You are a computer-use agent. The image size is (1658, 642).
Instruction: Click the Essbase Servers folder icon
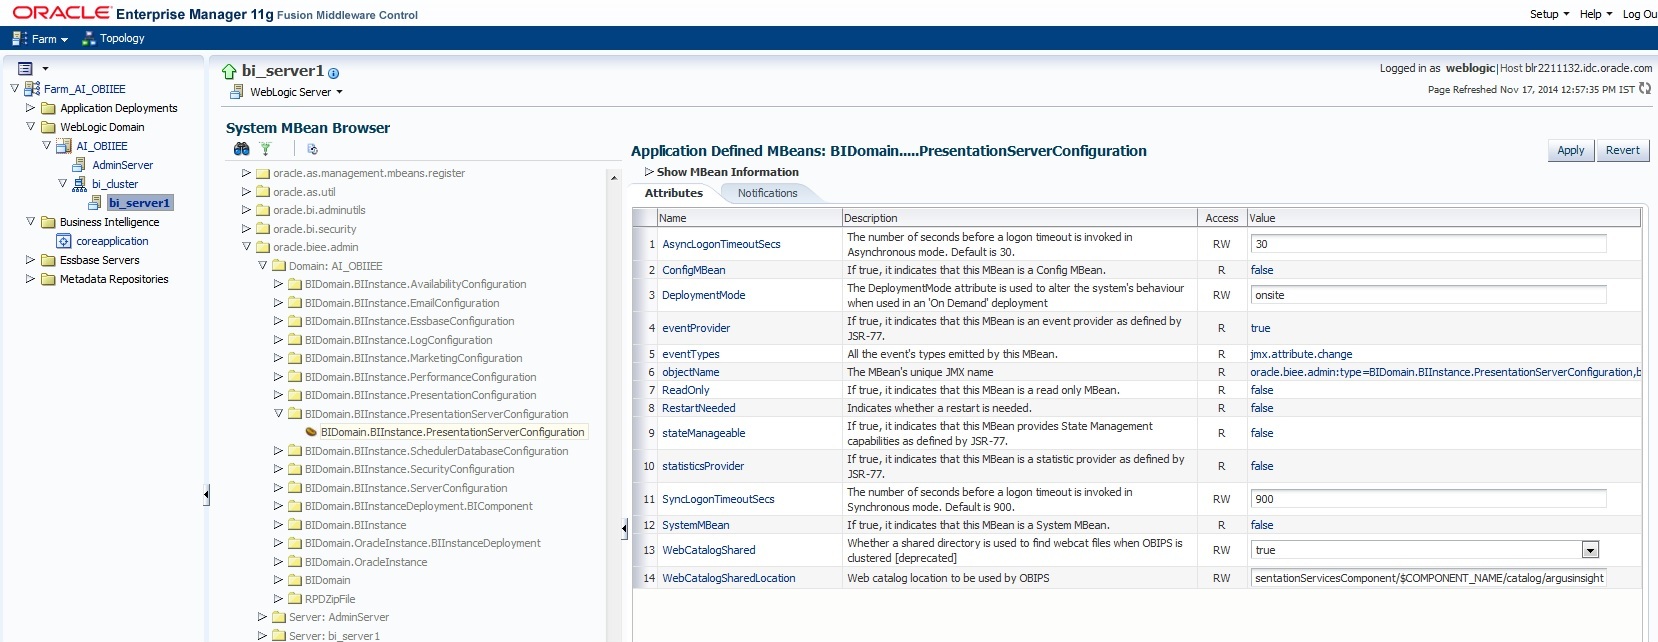click(x=48, y=260)
